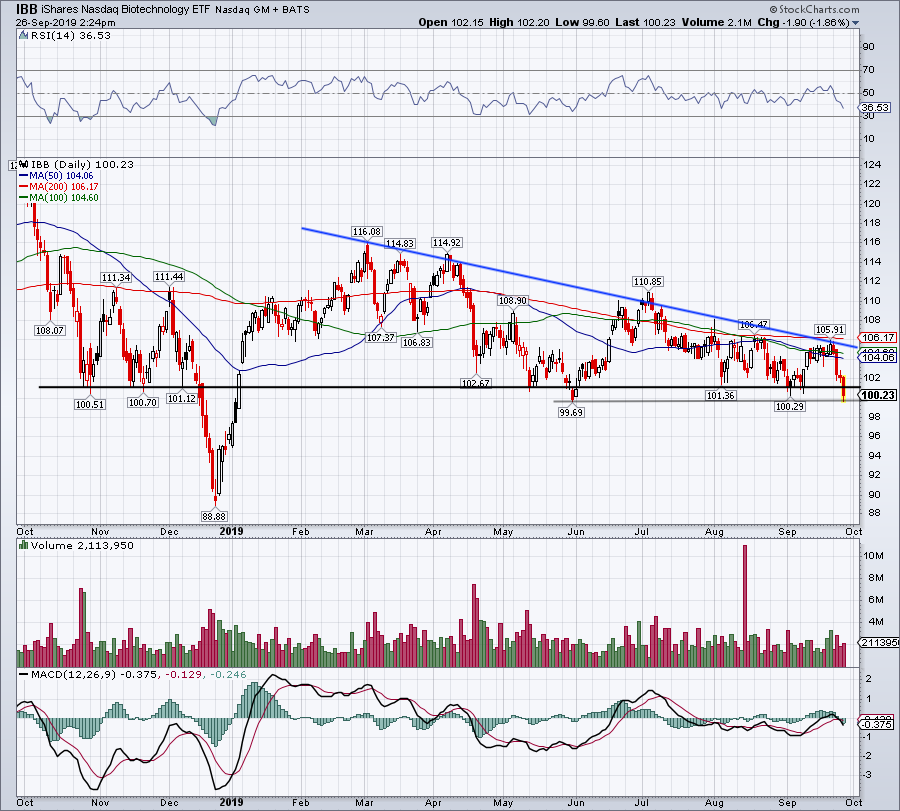Click the 116.08 peak price label
This screenshot has width=900, height=811.
coord(367,231)
